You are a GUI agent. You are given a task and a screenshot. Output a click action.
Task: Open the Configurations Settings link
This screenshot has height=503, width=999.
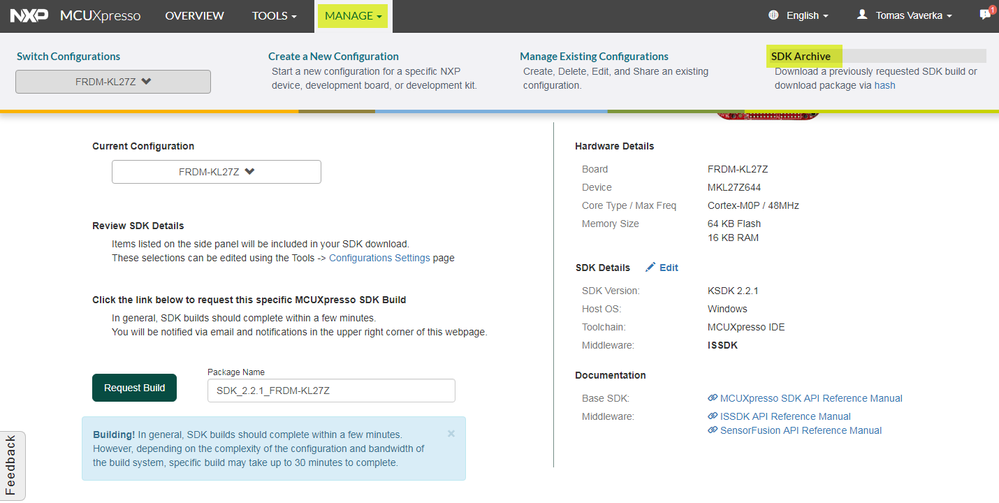point(379,258)
